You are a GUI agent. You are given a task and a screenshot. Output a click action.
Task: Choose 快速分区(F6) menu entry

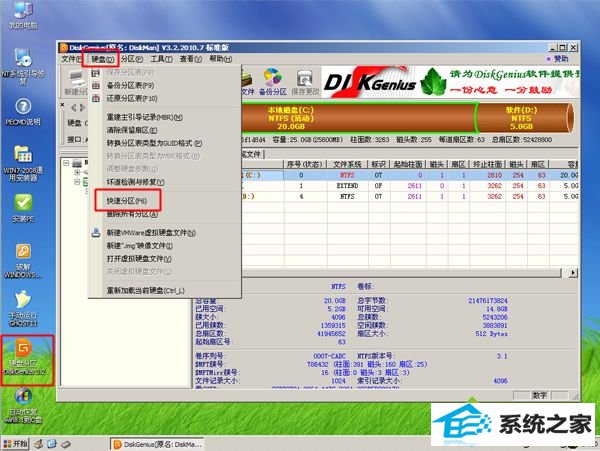point(127,200)
